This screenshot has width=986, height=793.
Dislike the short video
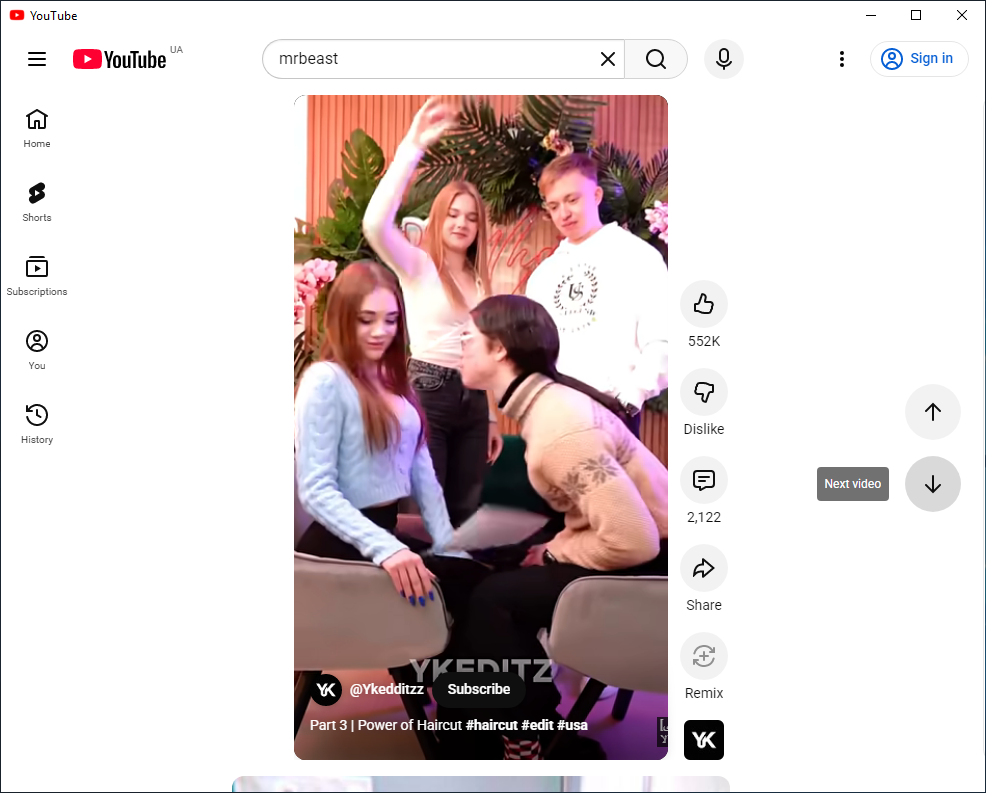[x=703, y=392]
